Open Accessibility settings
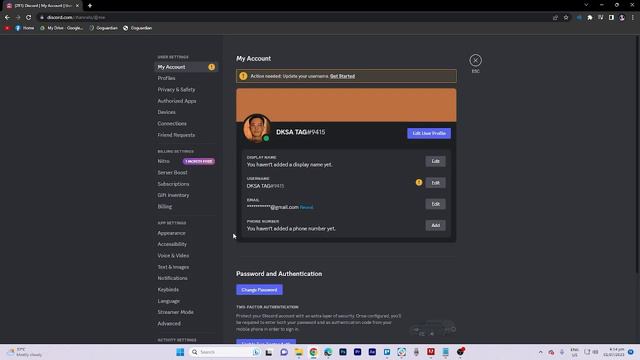This screenshot has width=640, height=360. point(172,244)
